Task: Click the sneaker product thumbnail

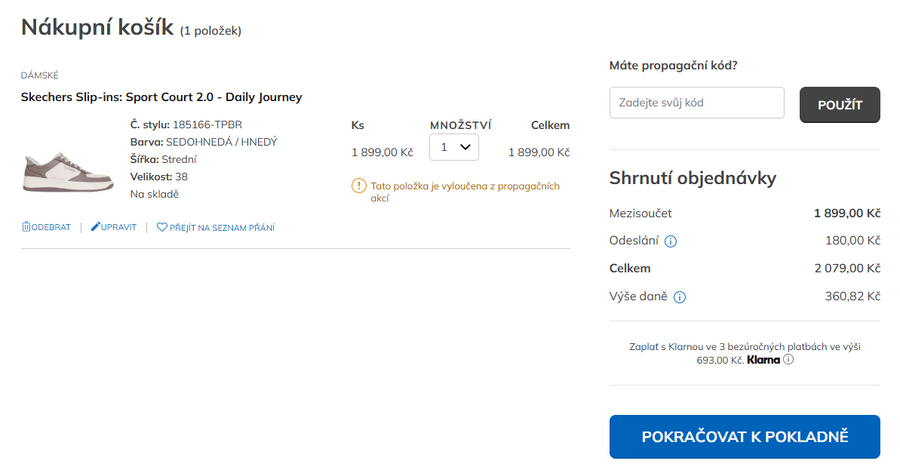Action: 68,170
